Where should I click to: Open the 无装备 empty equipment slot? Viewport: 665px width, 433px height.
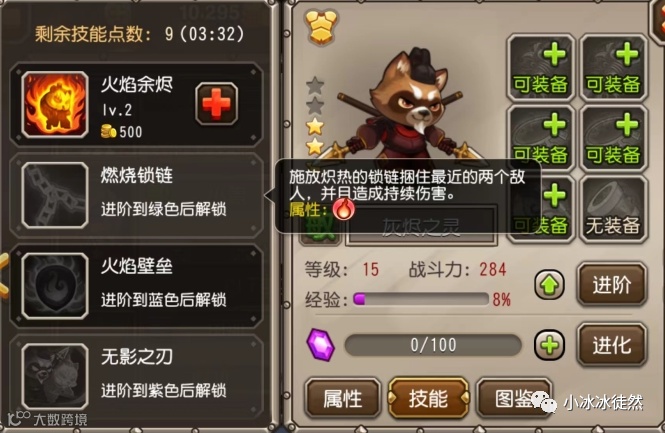point(613,210)
